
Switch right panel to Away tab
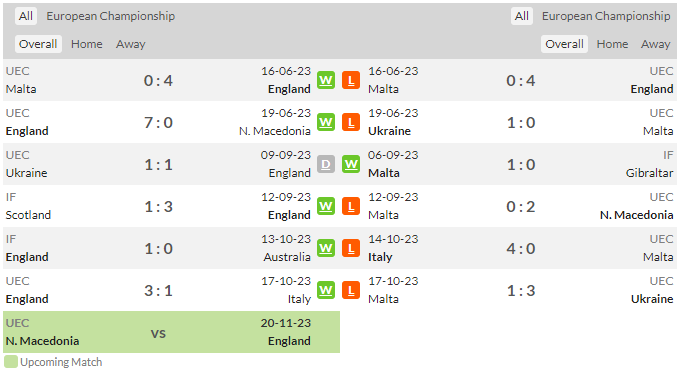pyautogui.click(x=656, y=44)
